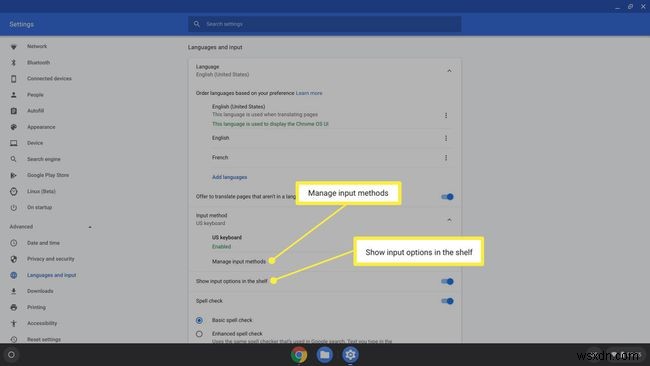Open Accessibility in the sidebar
The width and height of the screenshot is (650, 366).
click(x=42, y=323)
